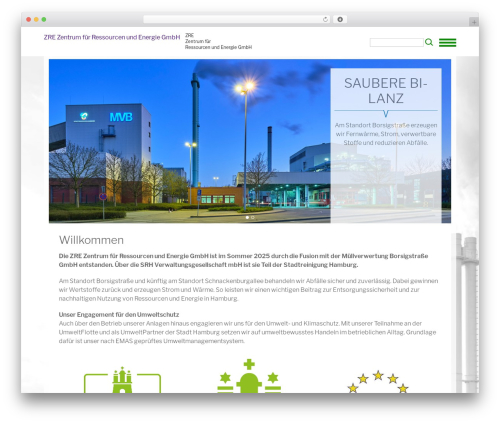Click the red close window button
500x423 pixels.
click(x=29, y=19)
